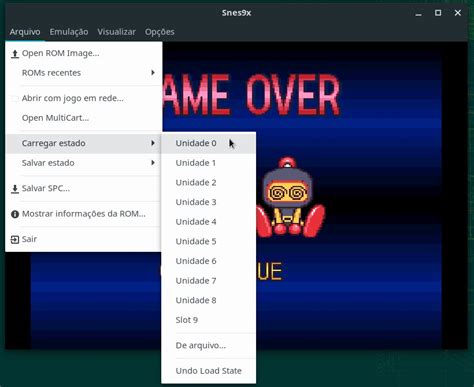Viewport: 474px width, 387px height.
Task: Choose Open ROM Image entry
Action: (84, 53)
